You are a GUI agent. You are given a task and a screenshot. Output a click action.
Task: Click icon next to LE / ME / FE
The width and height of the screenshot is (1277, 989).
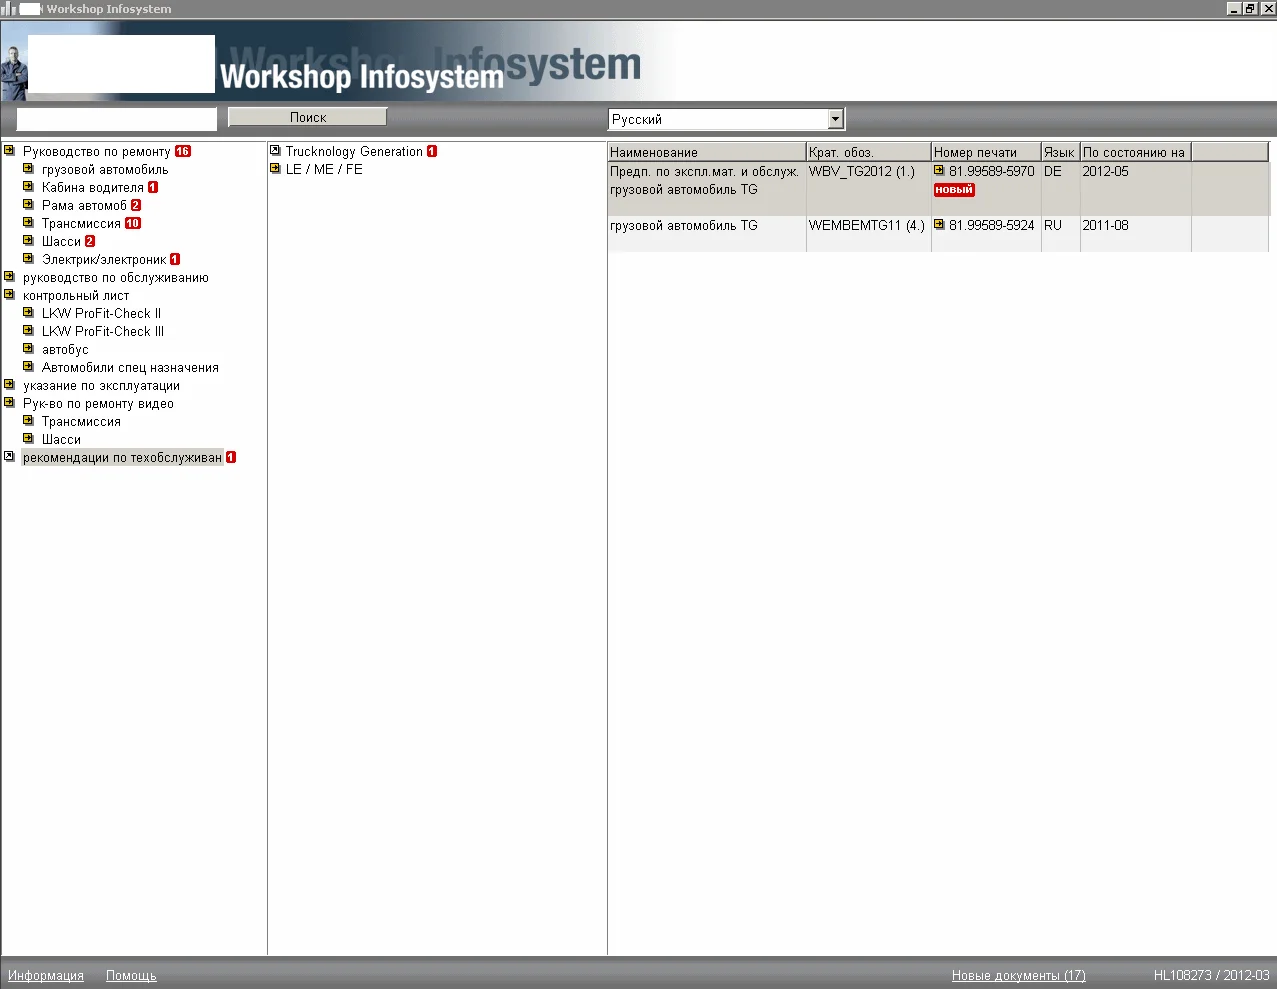276,169
